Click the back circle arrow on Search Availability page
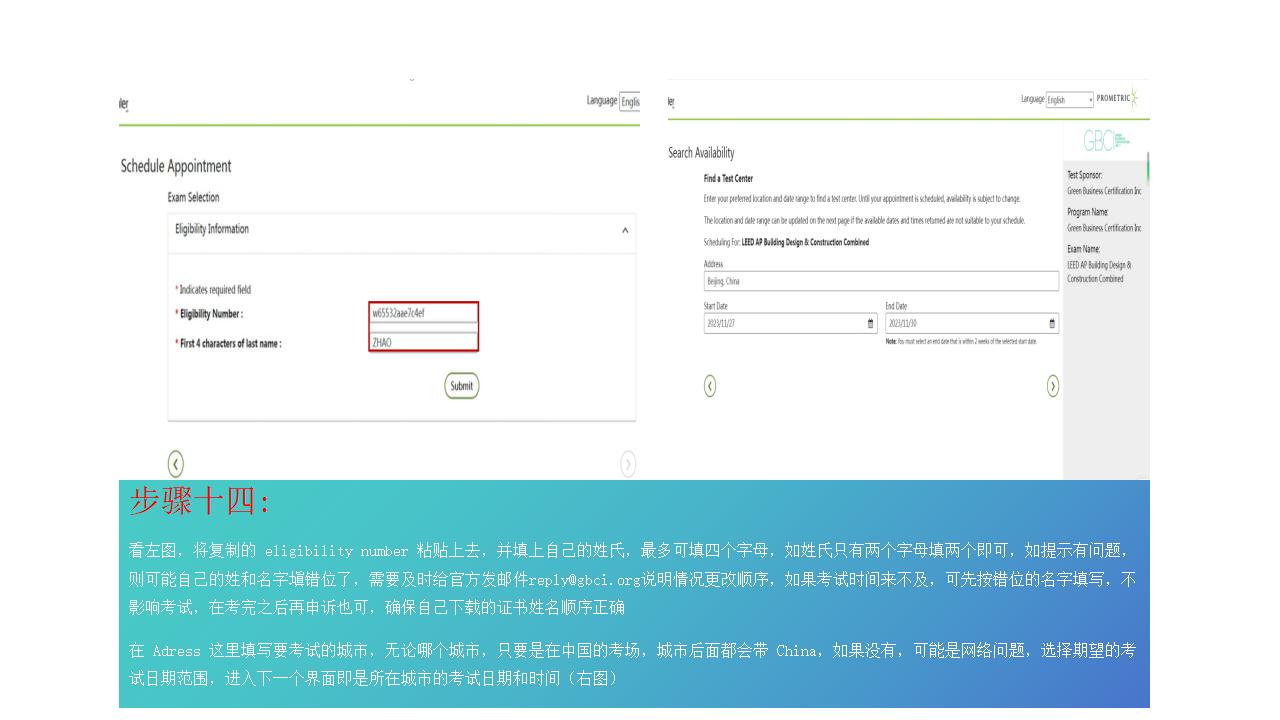Image resolution: width=1280 pixels, height=720 pixels. point(710,386)
